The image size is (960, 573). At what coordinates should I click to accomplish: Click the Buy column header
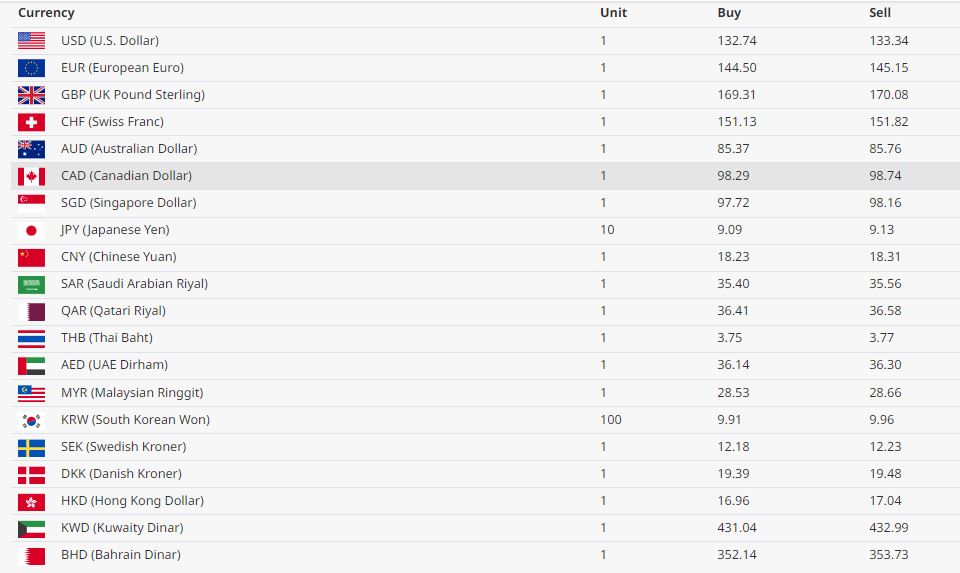(729, 13)
